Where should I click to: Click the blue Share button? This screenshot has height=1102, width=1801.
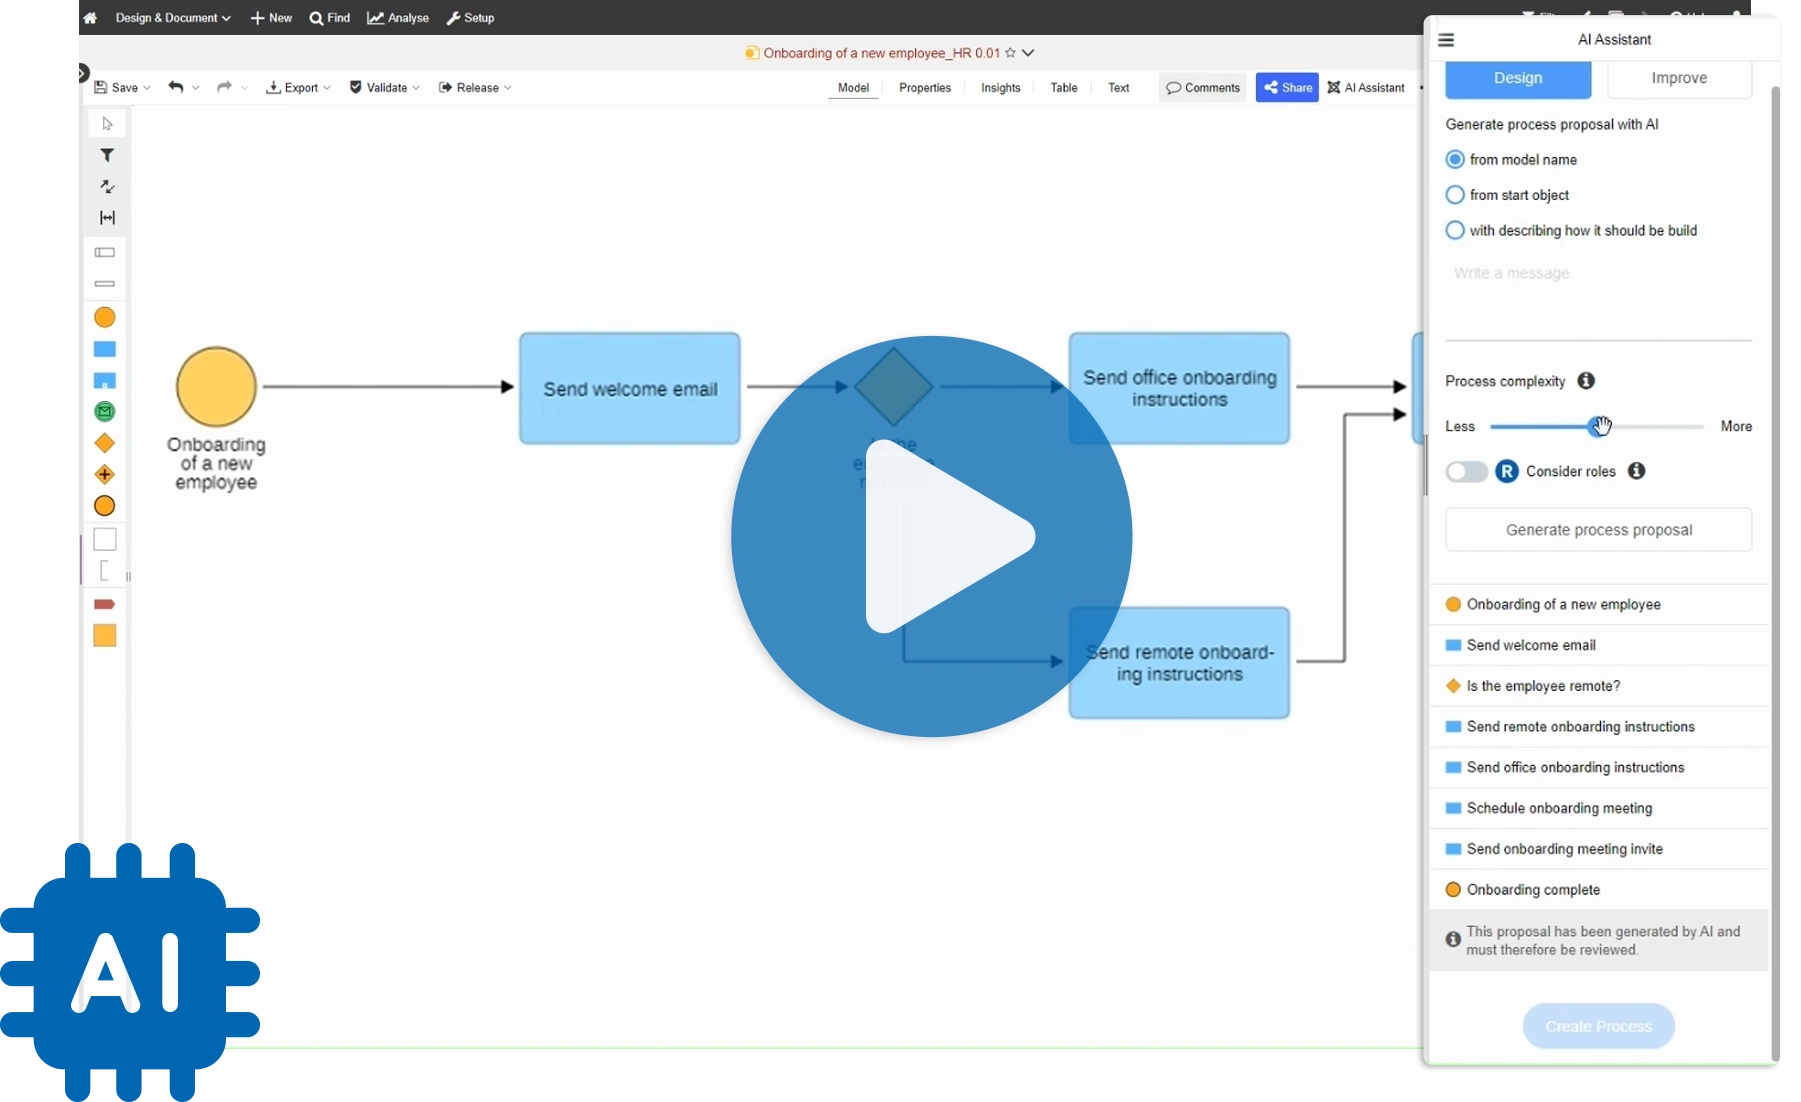[1287, 88]
